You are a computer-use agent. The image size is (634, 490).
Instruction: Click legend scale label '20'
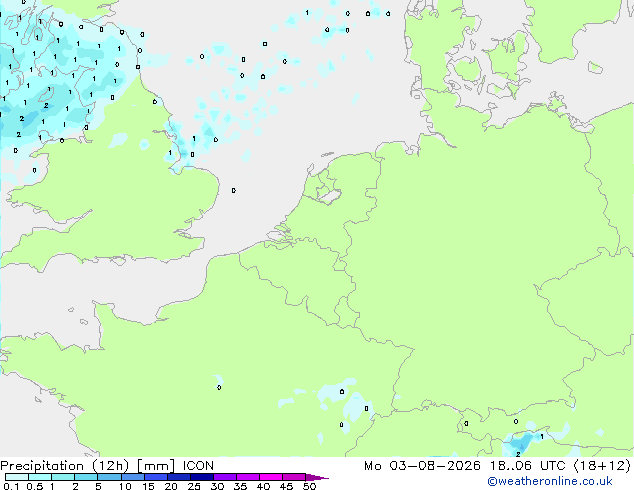point(171,486)
